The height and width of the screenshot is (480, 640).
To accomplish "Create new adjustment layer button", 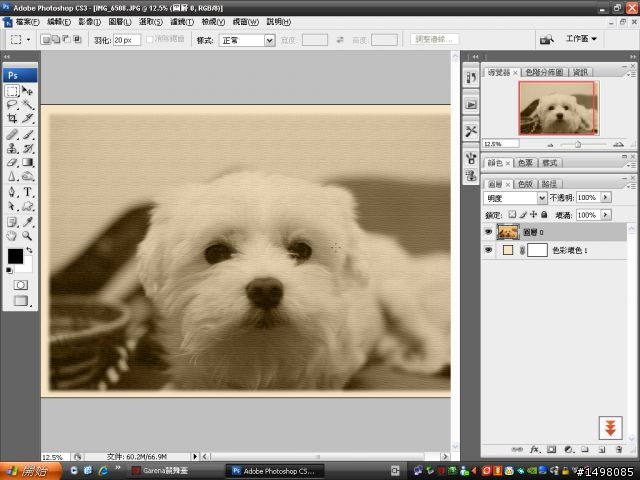I will (568, 450).
